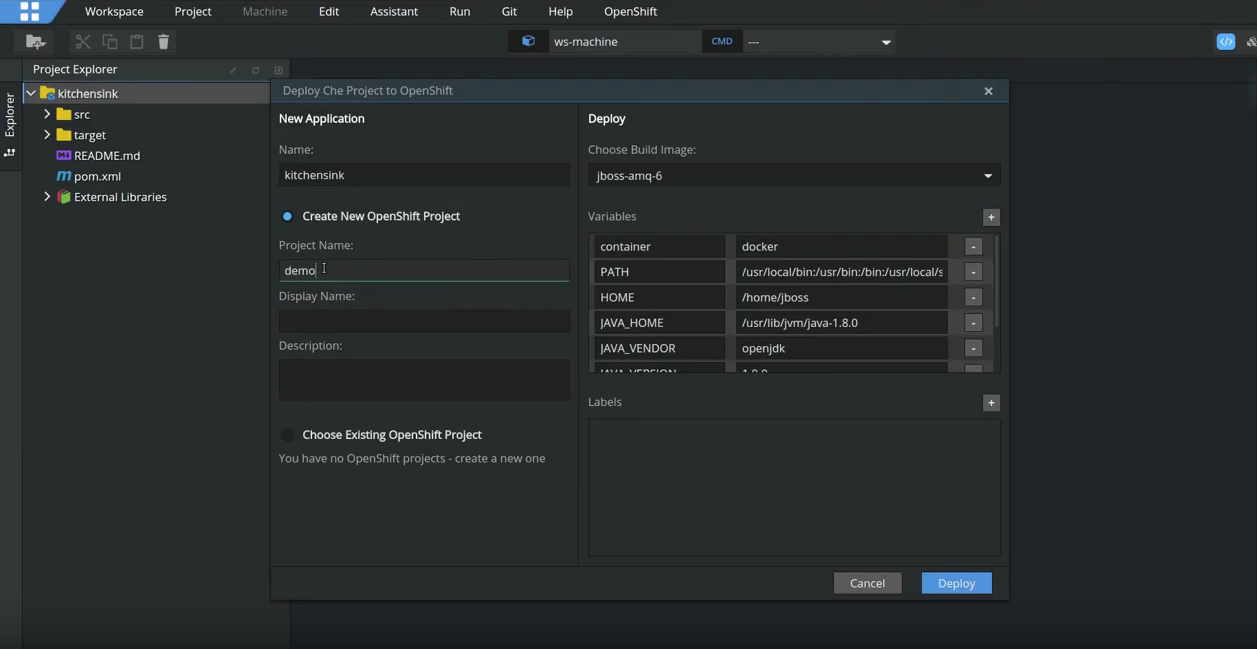This screenshot has height=649, width=1257.
Task: Click the Project Name input field
Action: [424, 270]
